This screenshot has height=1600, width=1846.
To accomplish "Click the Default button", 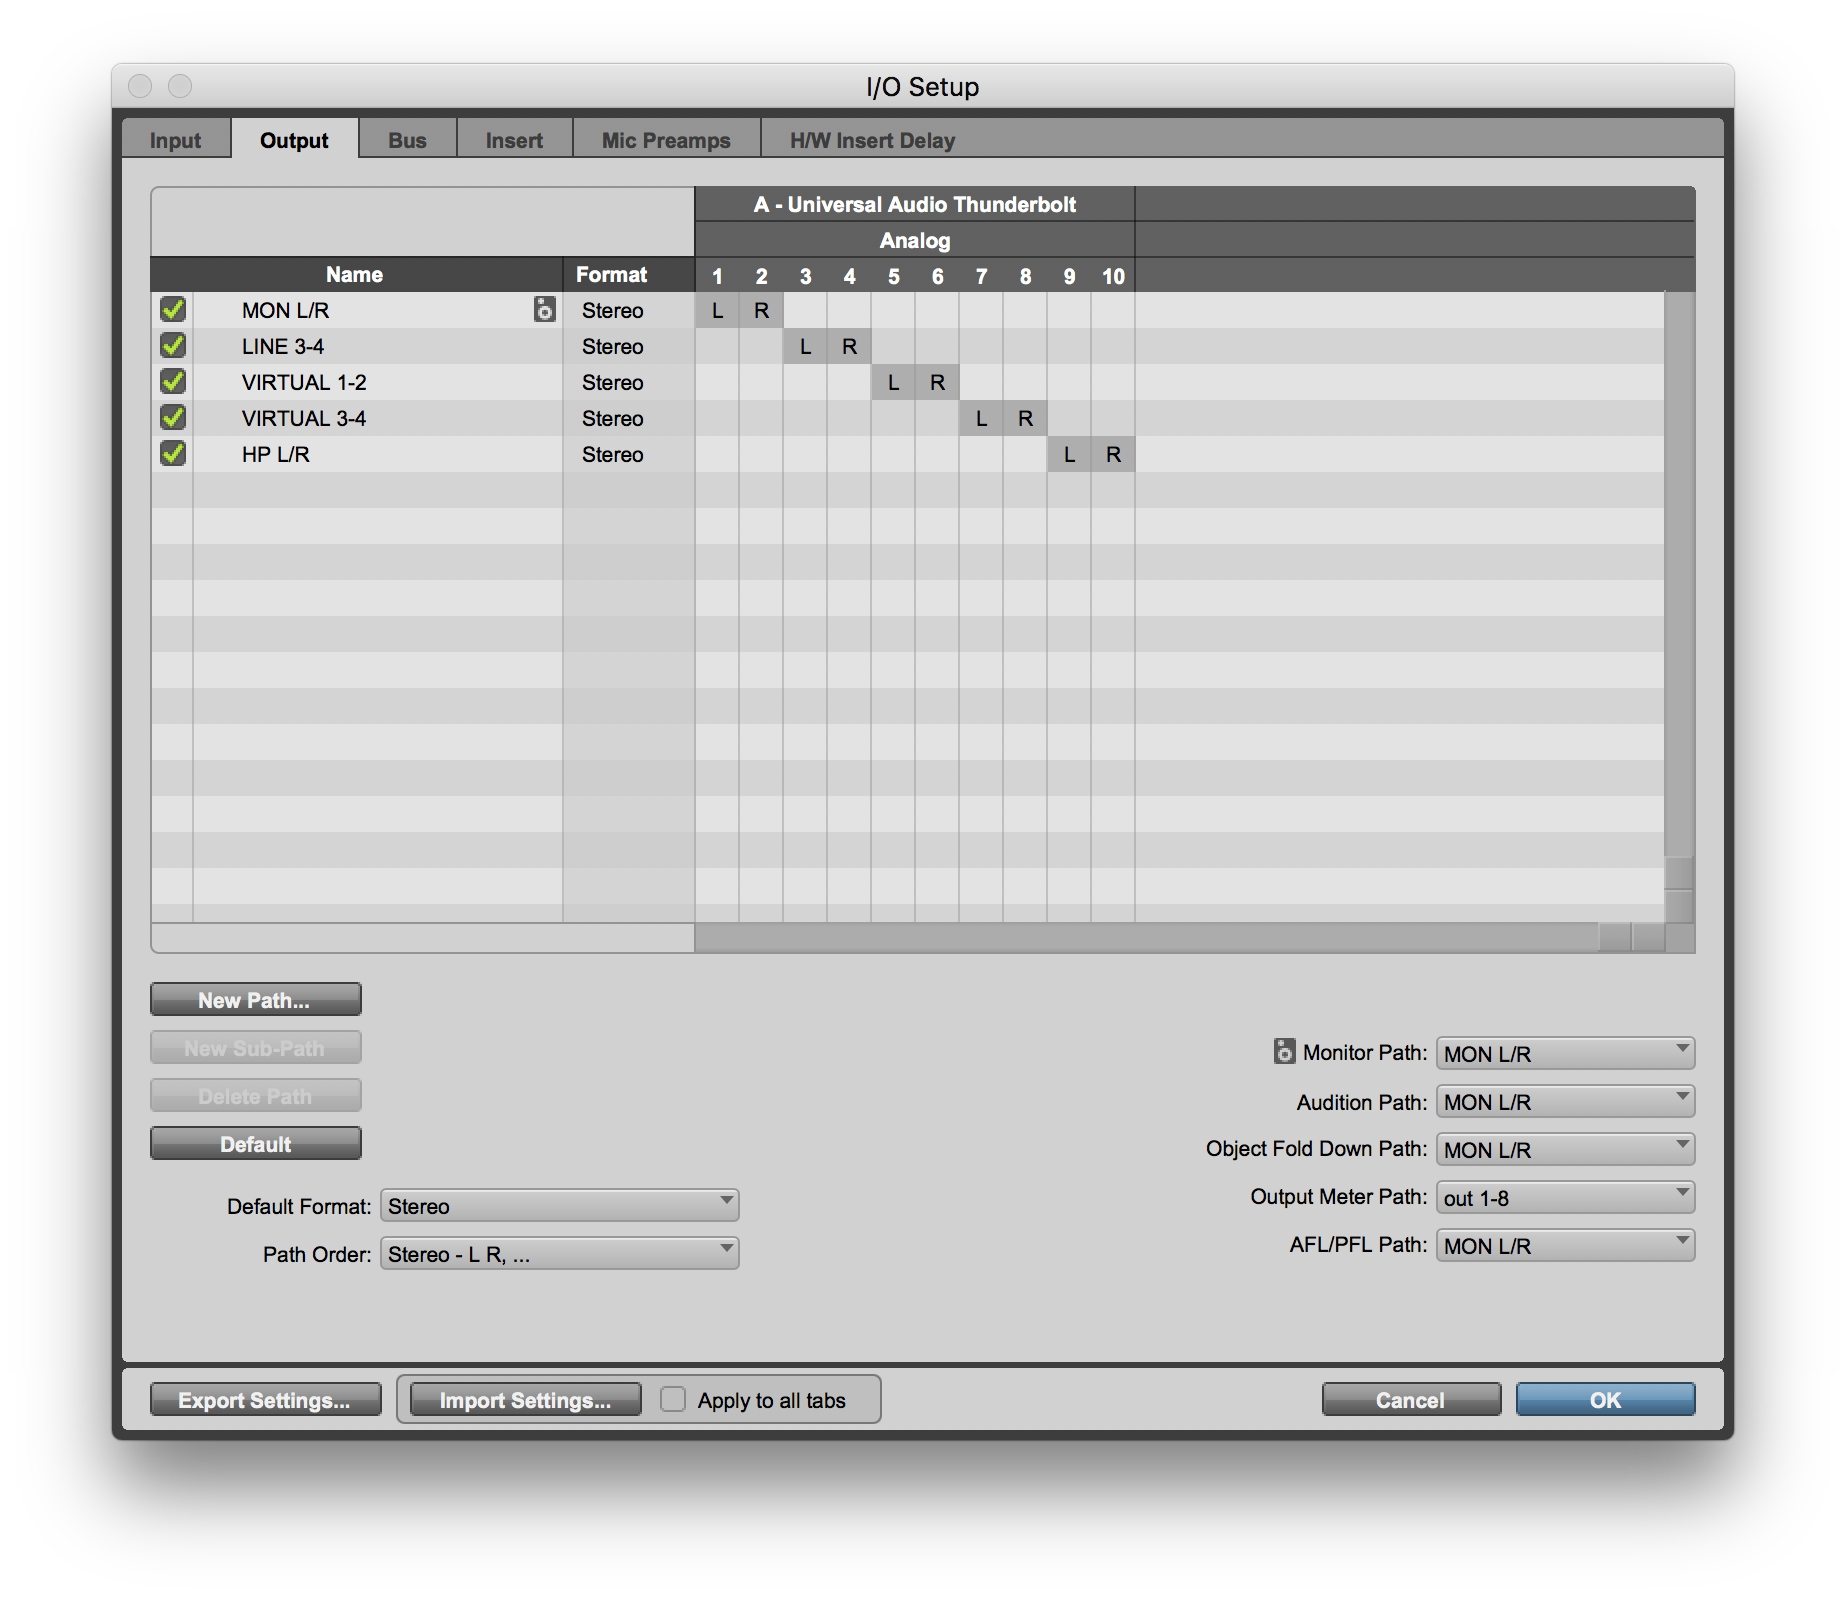I will pos(255,1143).
